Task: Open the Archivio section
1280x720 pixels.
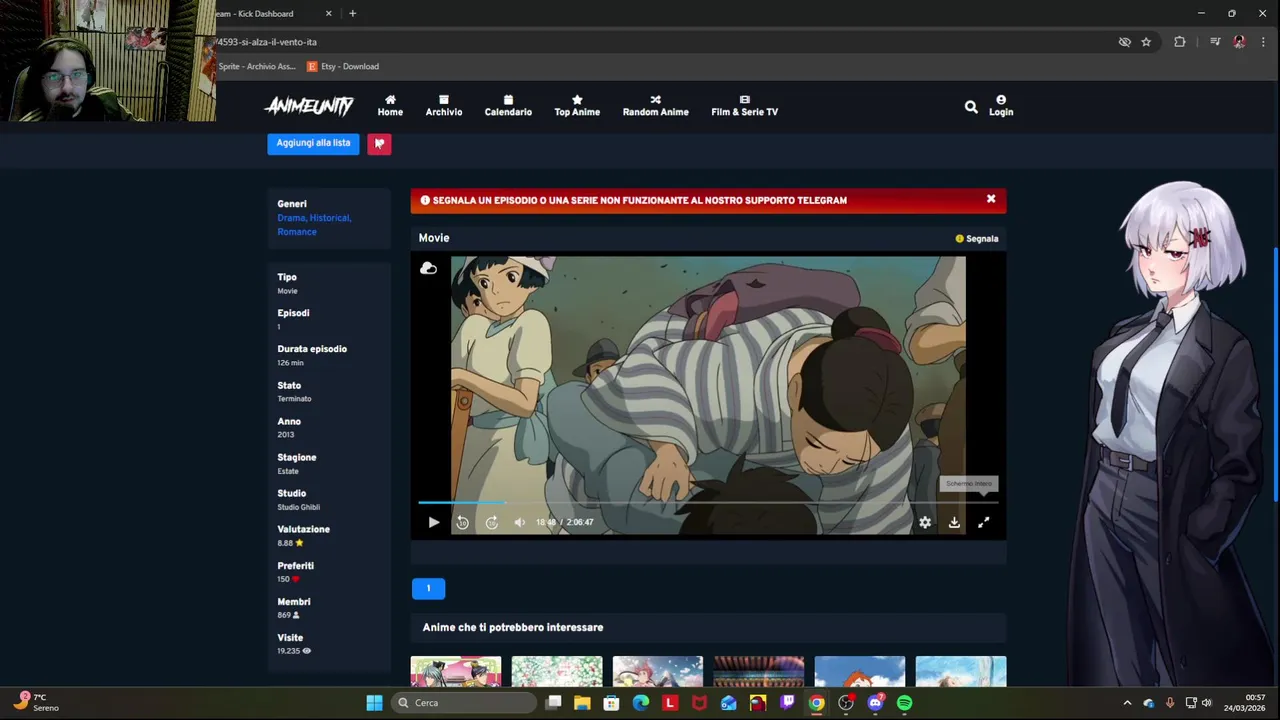Action: click(444, 106)
